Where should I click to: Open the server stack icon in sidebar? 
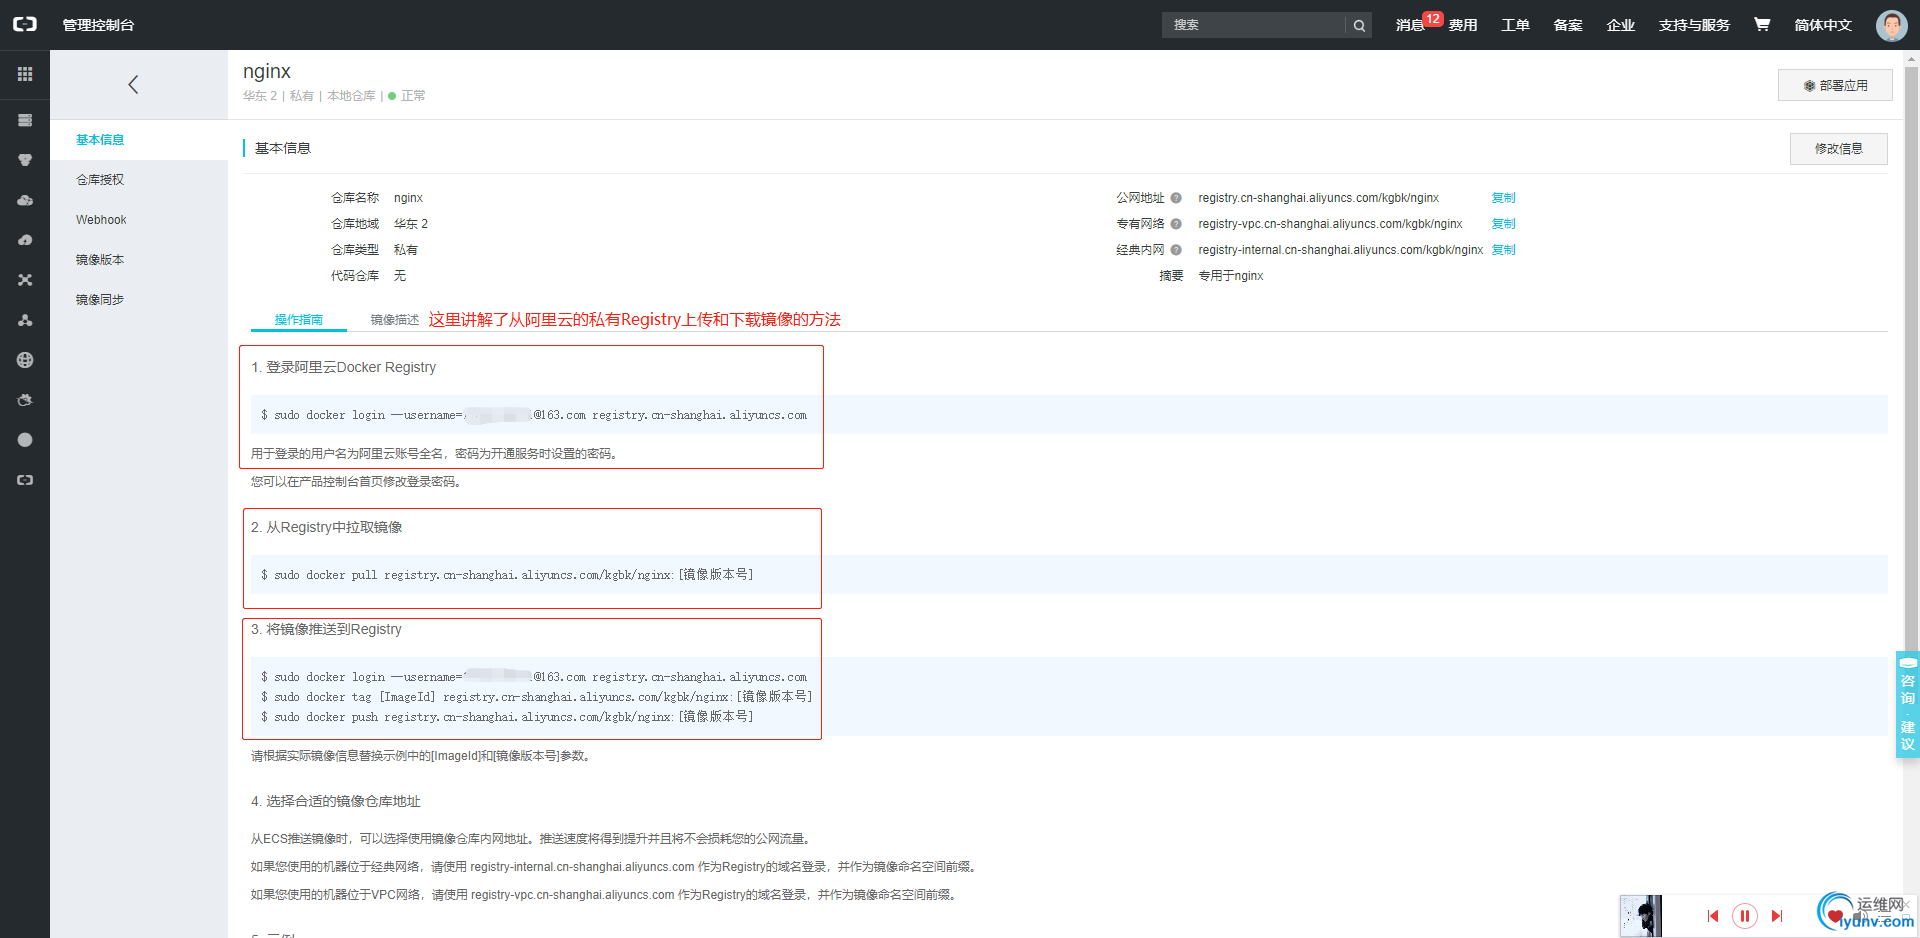25,120
